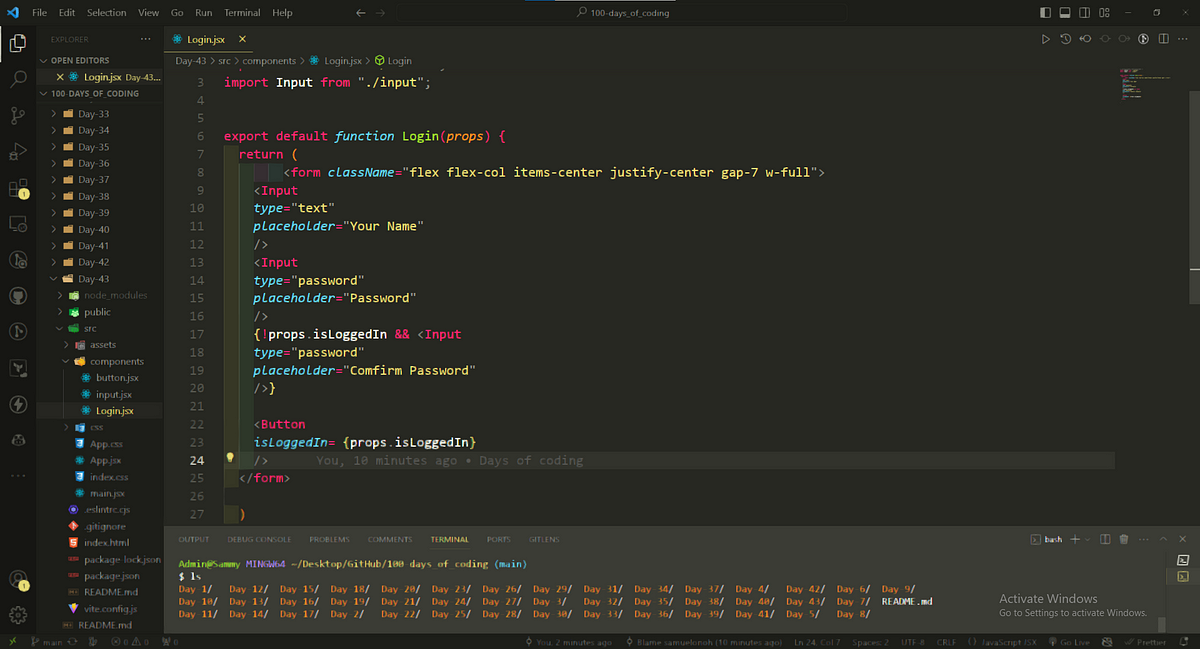The height and width of the screenshot is (649, 1200).
Task: Switch to the GitLens panel tab
Action: coord(544,539)
